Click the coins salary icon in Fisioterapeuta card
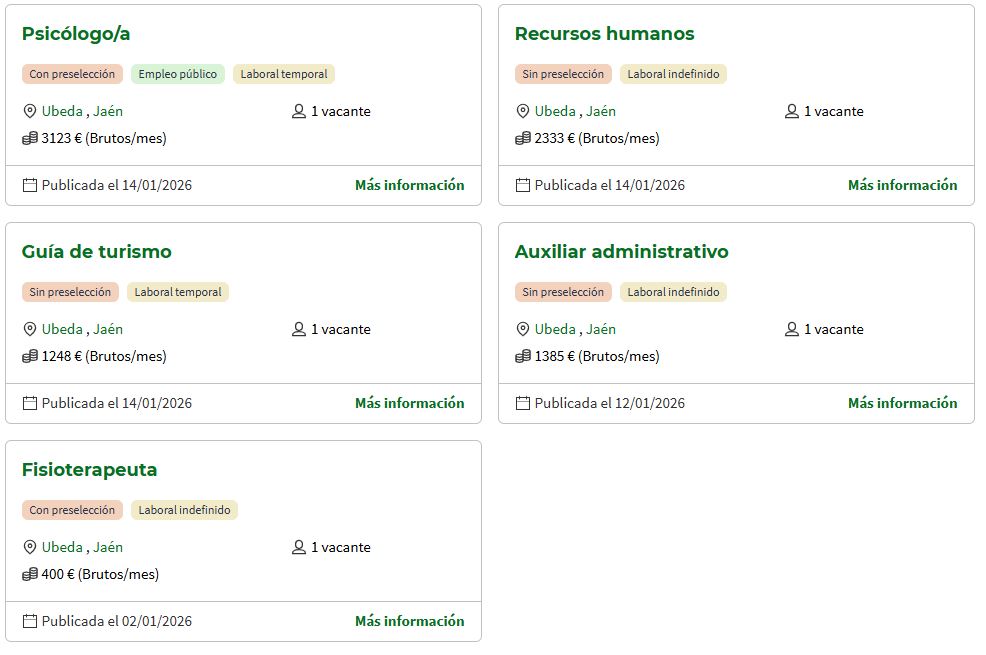This screenshot has width=986, height=655. click(x=30, y=574)
